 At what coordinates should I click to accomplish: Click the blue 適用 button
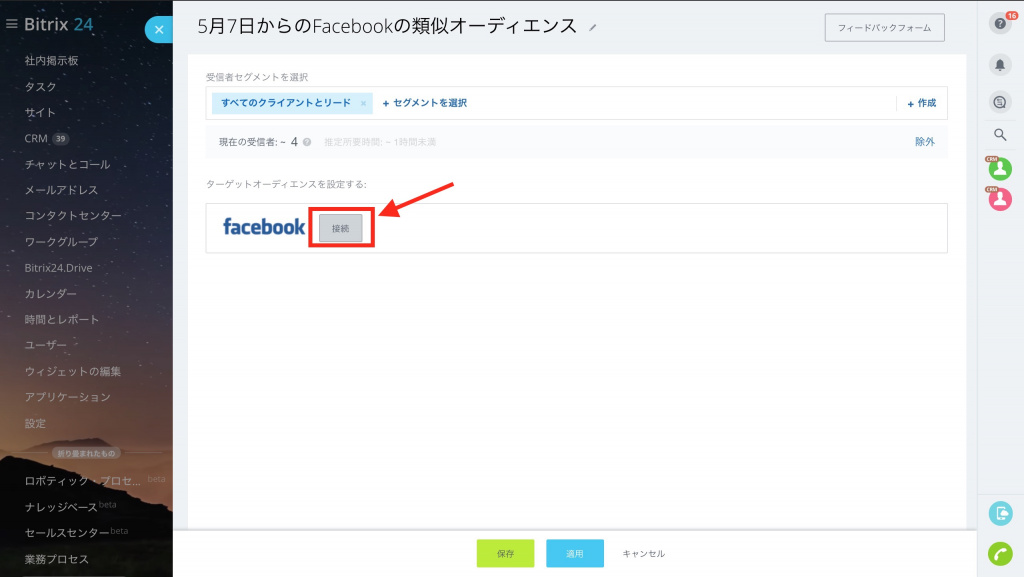575,554
